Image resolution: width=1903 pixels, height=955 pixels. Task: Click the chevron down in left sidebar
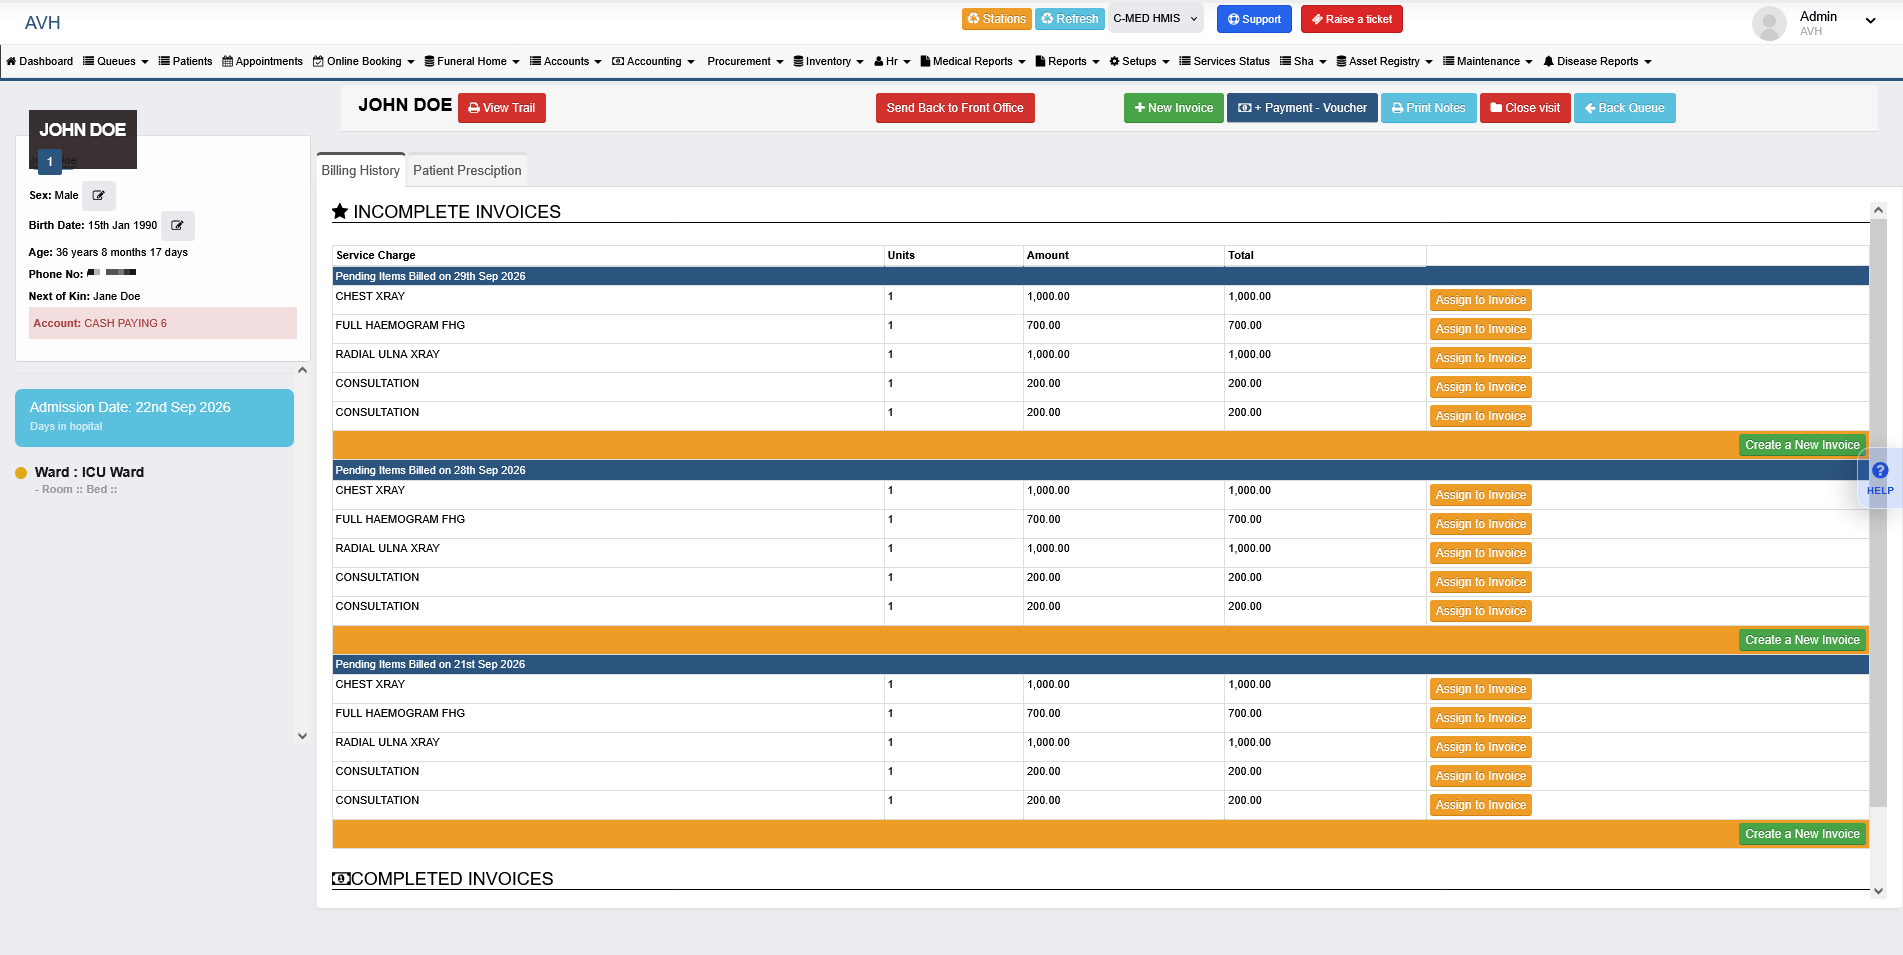302,736
